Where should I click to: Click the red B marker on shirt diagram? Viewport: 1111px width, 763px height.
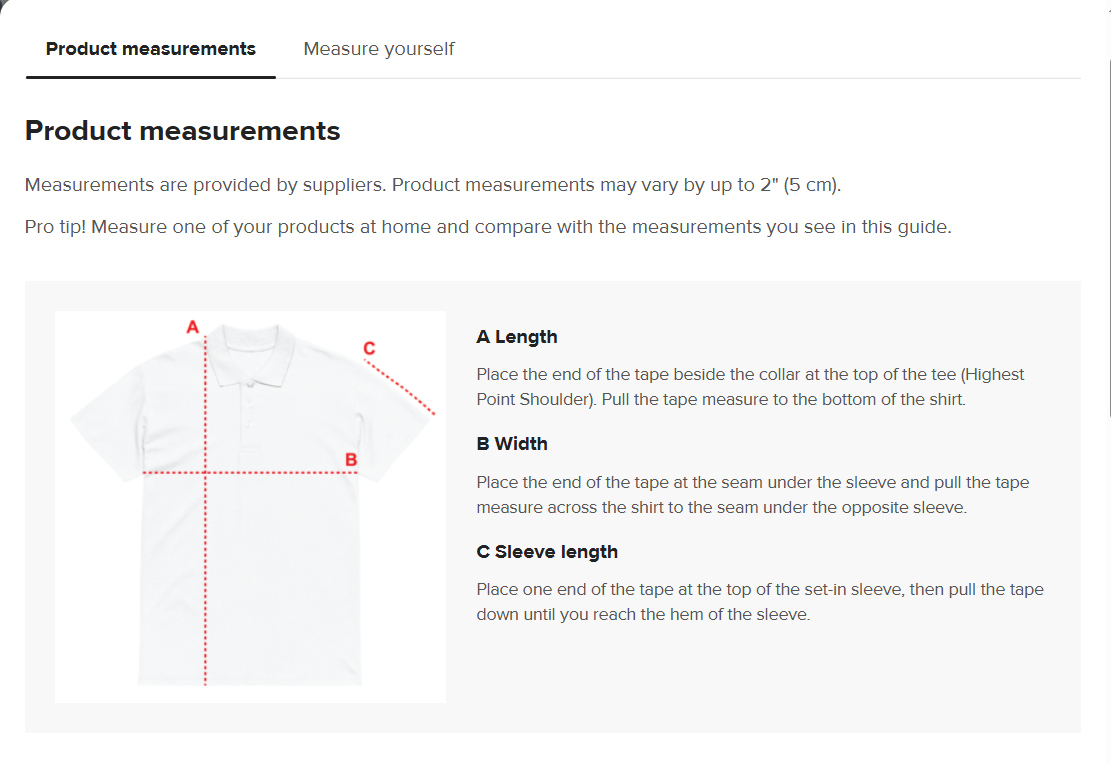pos(351,459)
